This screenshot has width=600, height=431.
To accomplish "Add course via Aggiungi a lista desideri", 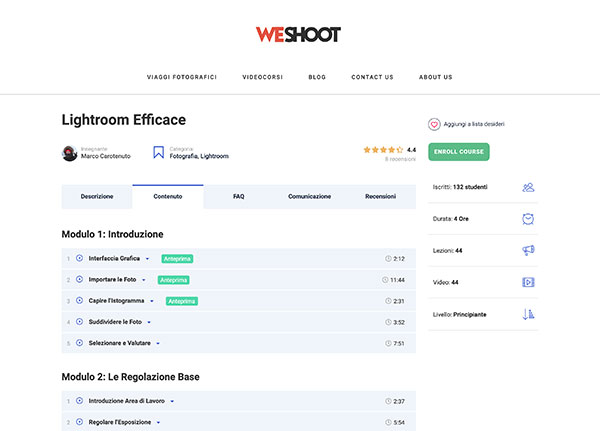I will click(474, 124).
